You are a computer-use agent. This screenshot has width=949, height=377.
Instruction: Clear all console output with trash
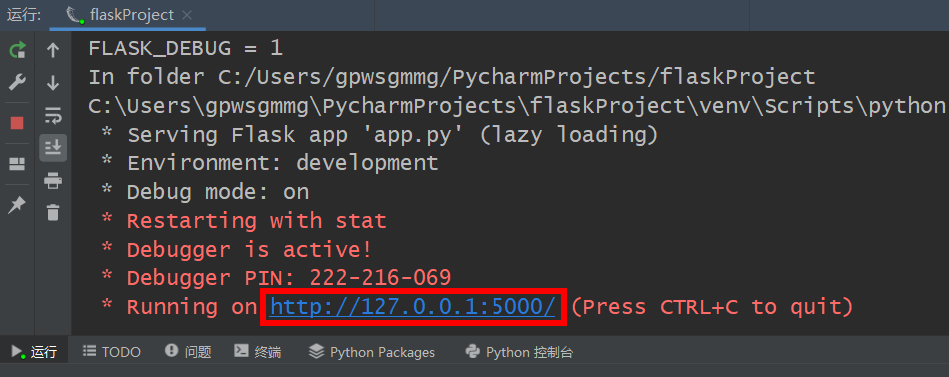point(53,212)
